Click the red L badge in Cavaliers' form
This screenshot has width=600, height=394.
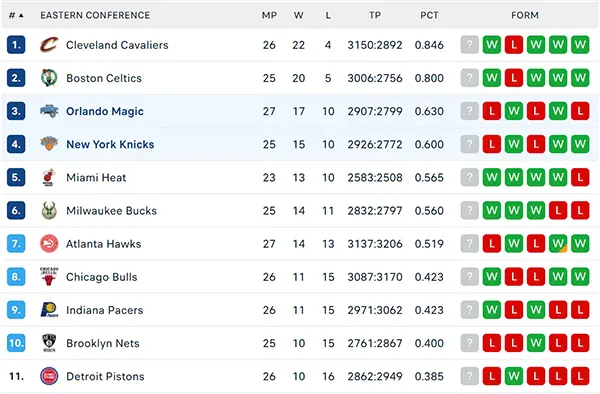514,45
